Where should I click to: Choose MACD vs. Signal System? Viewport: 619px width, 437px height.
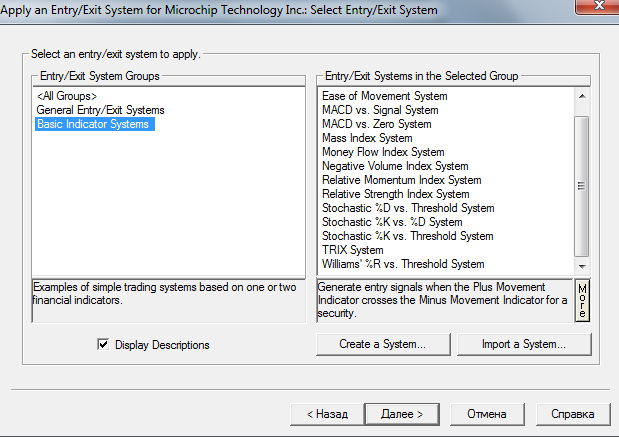pos(380,110)
